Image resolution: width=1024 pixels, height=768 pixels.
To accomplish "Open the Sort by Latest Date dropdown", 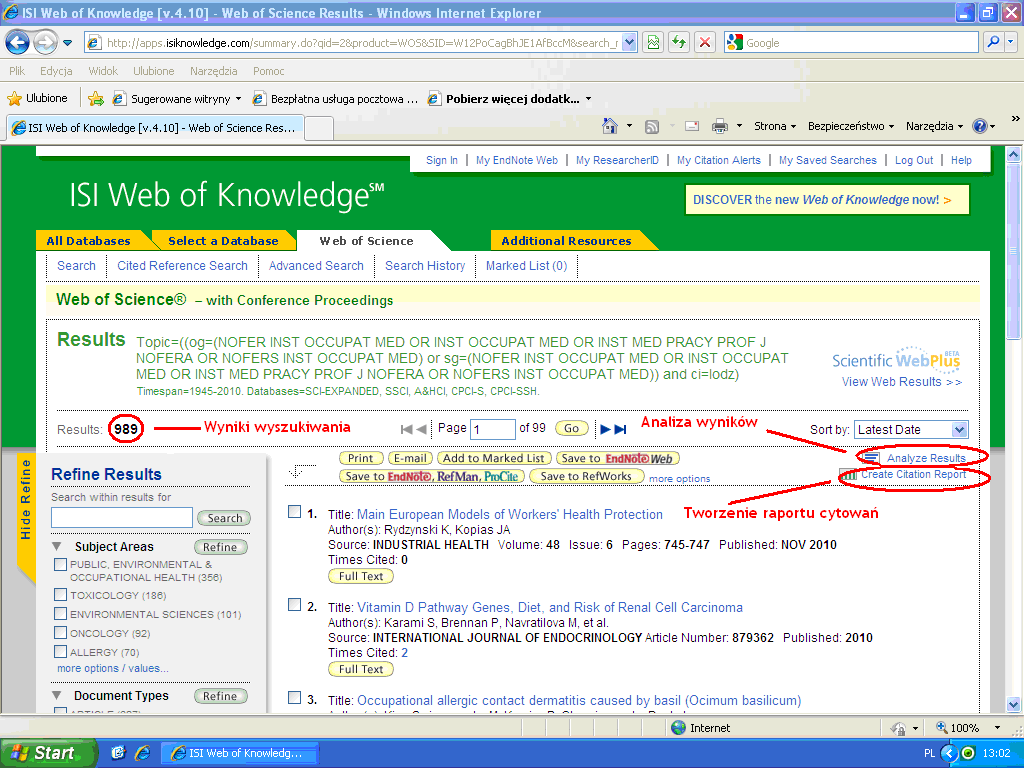I will (911, 430).
